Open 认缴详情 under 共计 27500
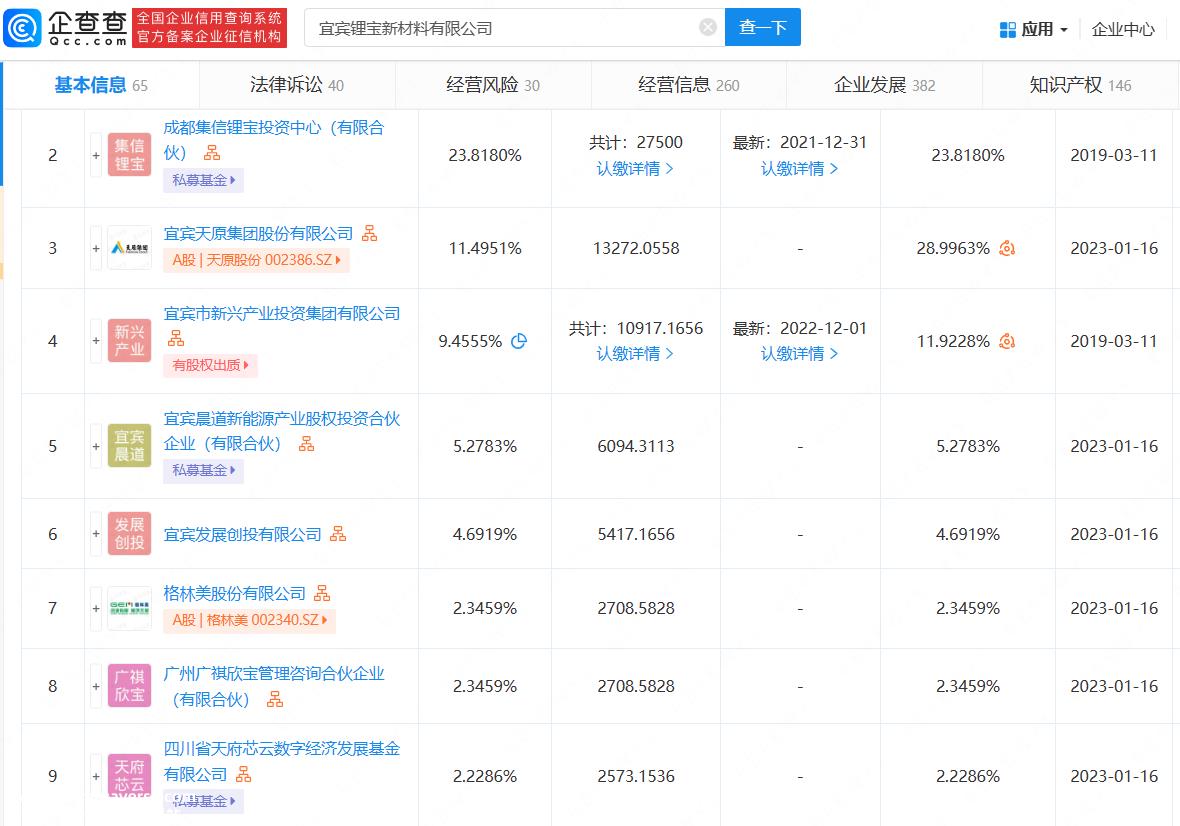The width and height of the screenshot is (1180, 826). tap(634, 169)
